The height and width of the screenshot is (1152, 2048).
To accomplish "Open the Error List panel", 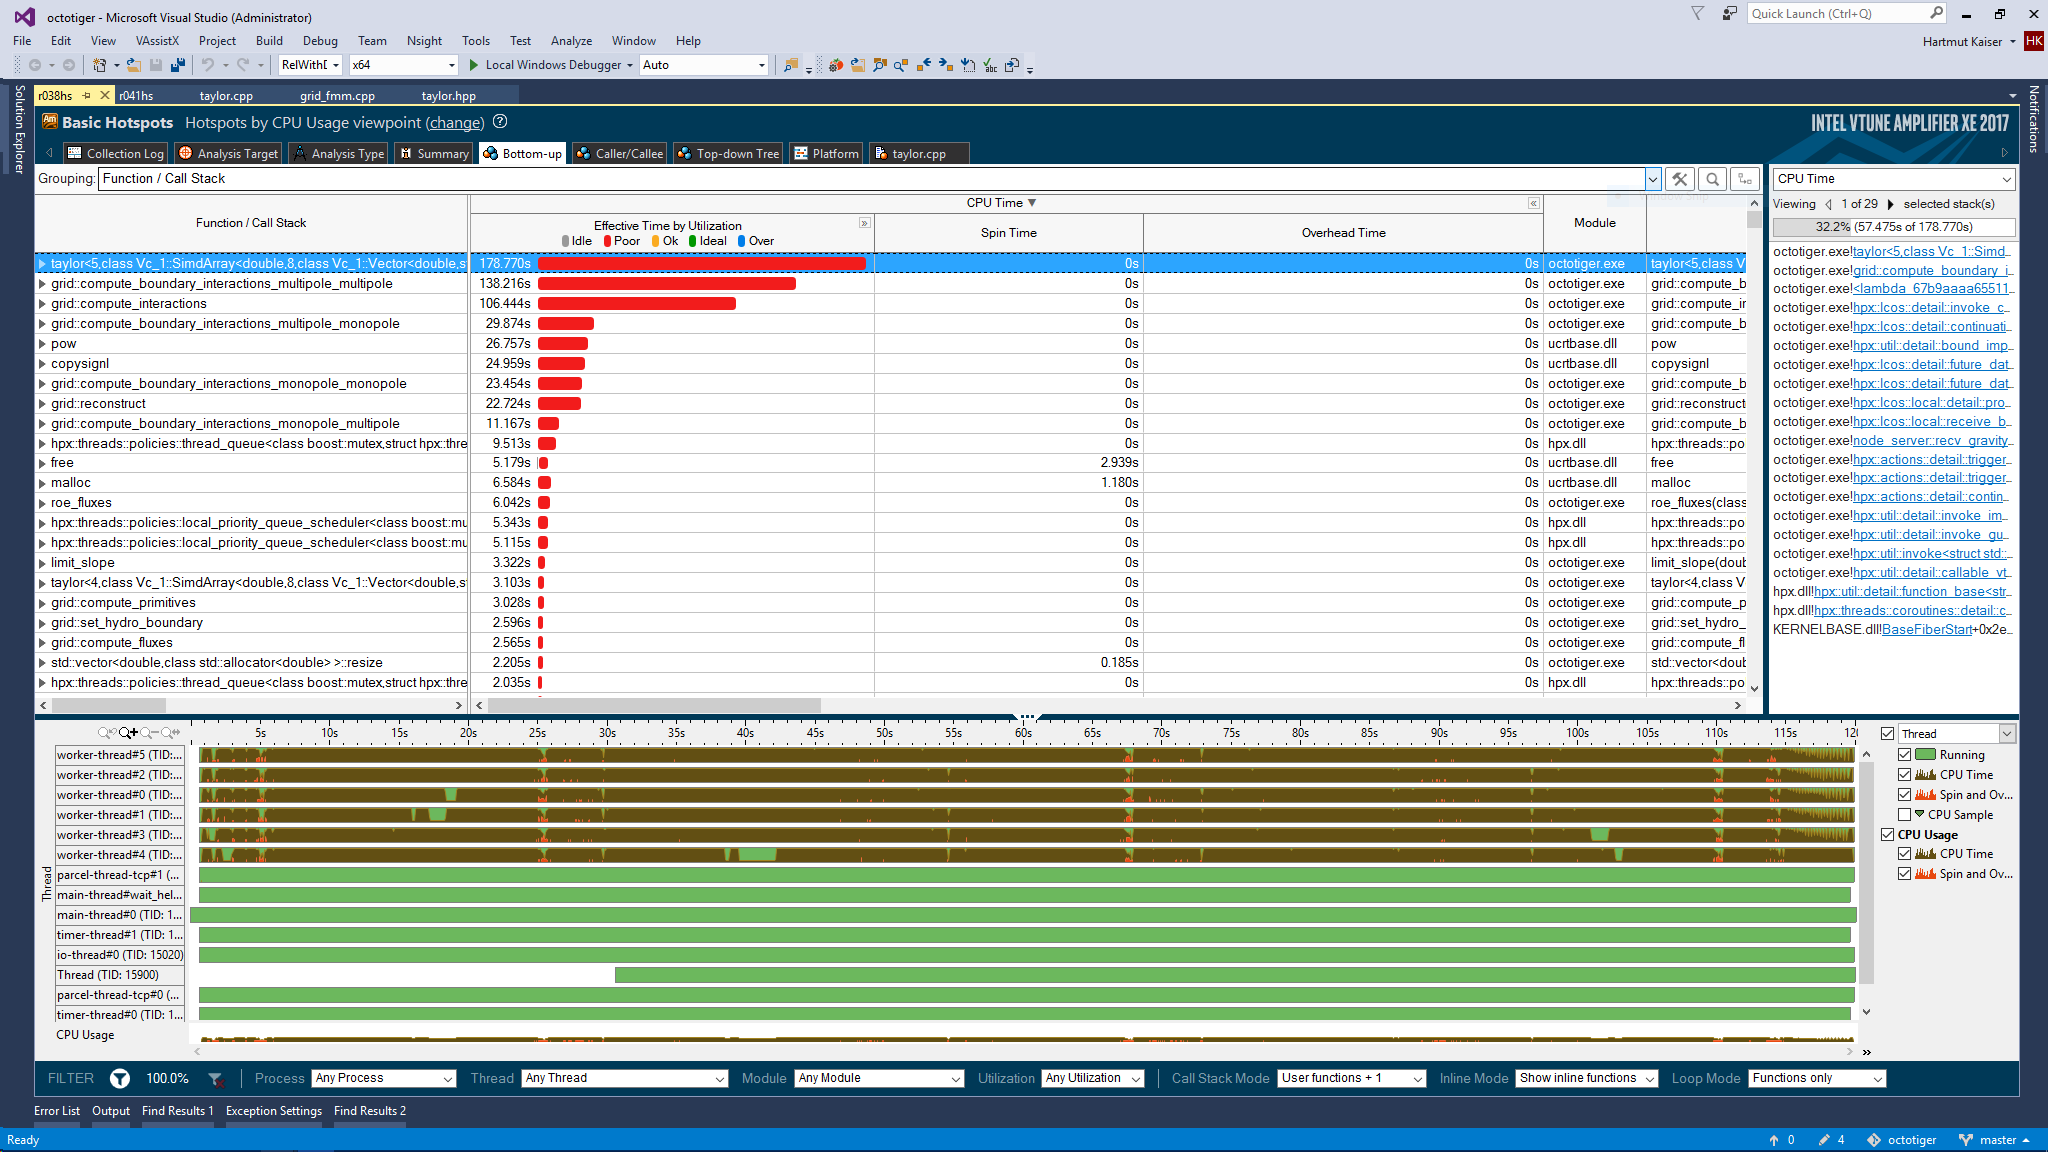I will pyautogui.click(x=57, y=1111).
